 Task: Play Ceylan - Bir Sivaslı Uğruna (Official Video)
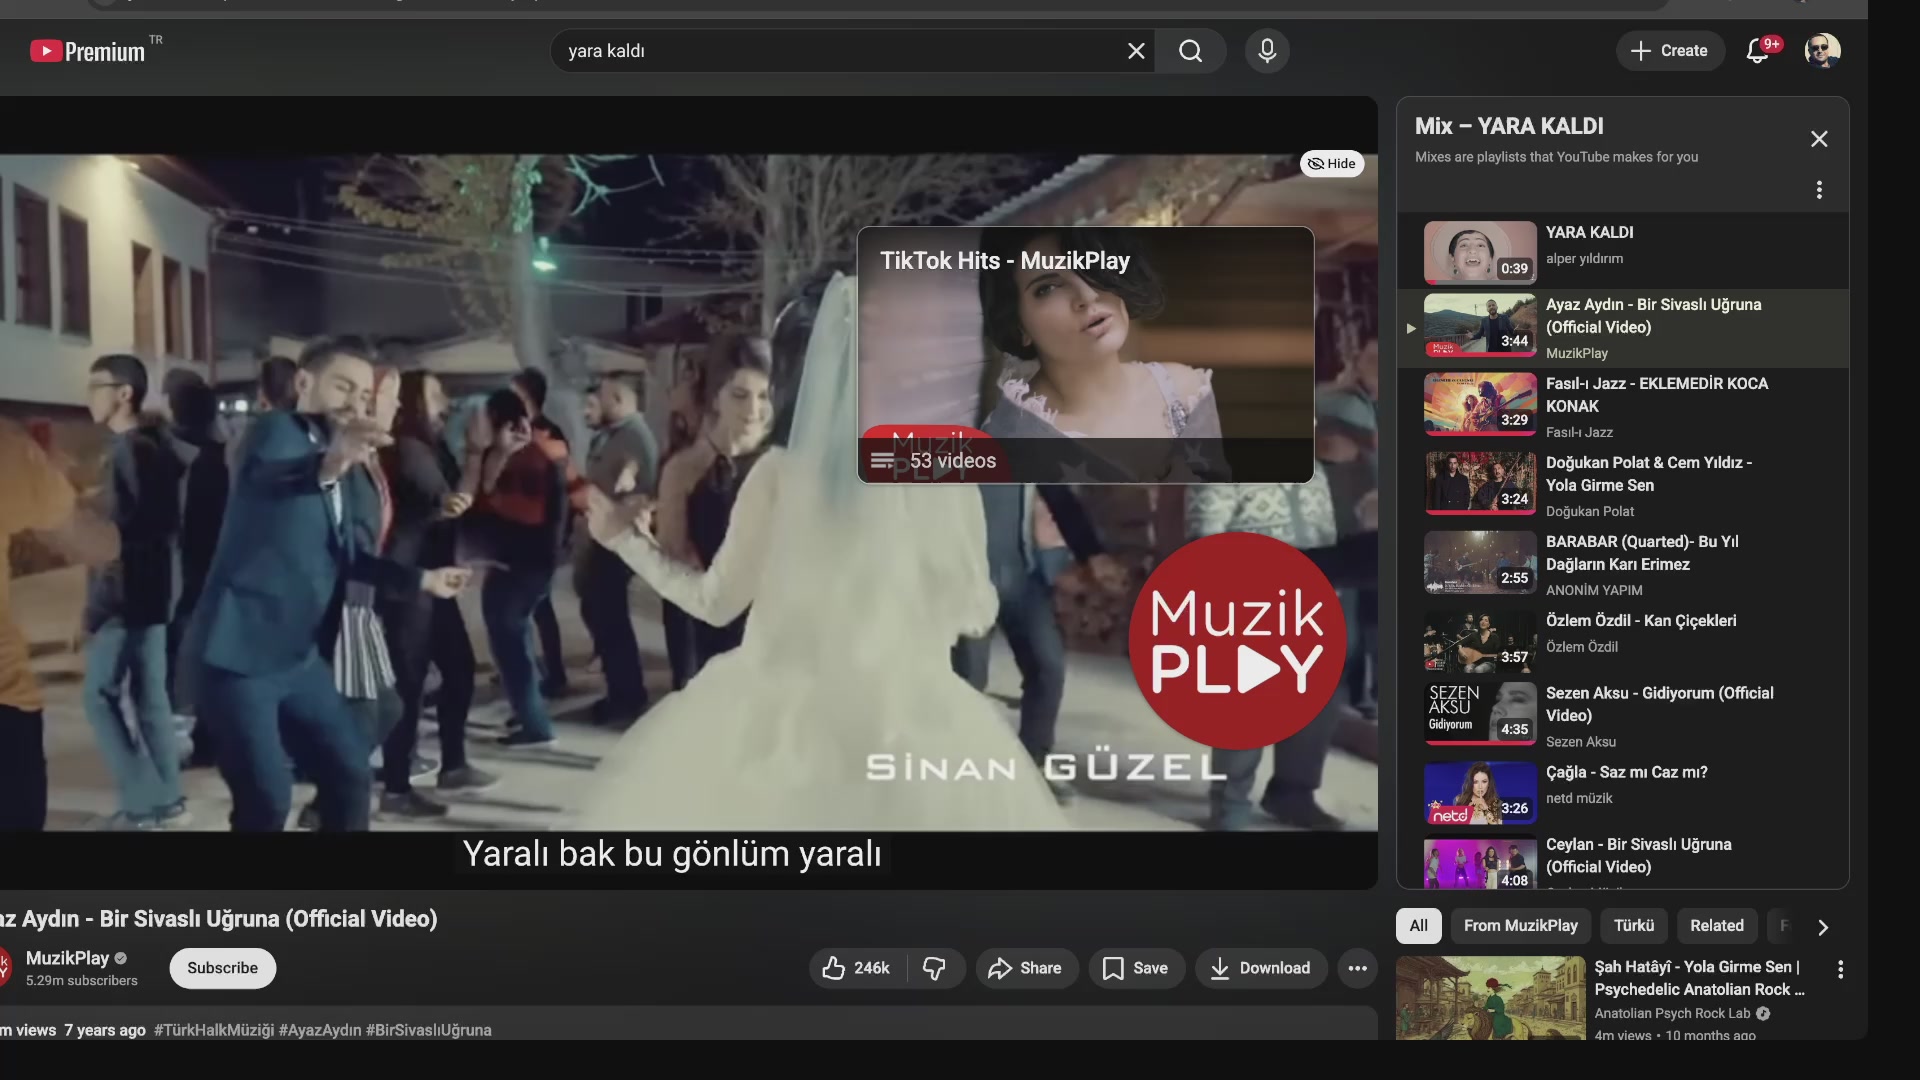[x=1622, y=860]
